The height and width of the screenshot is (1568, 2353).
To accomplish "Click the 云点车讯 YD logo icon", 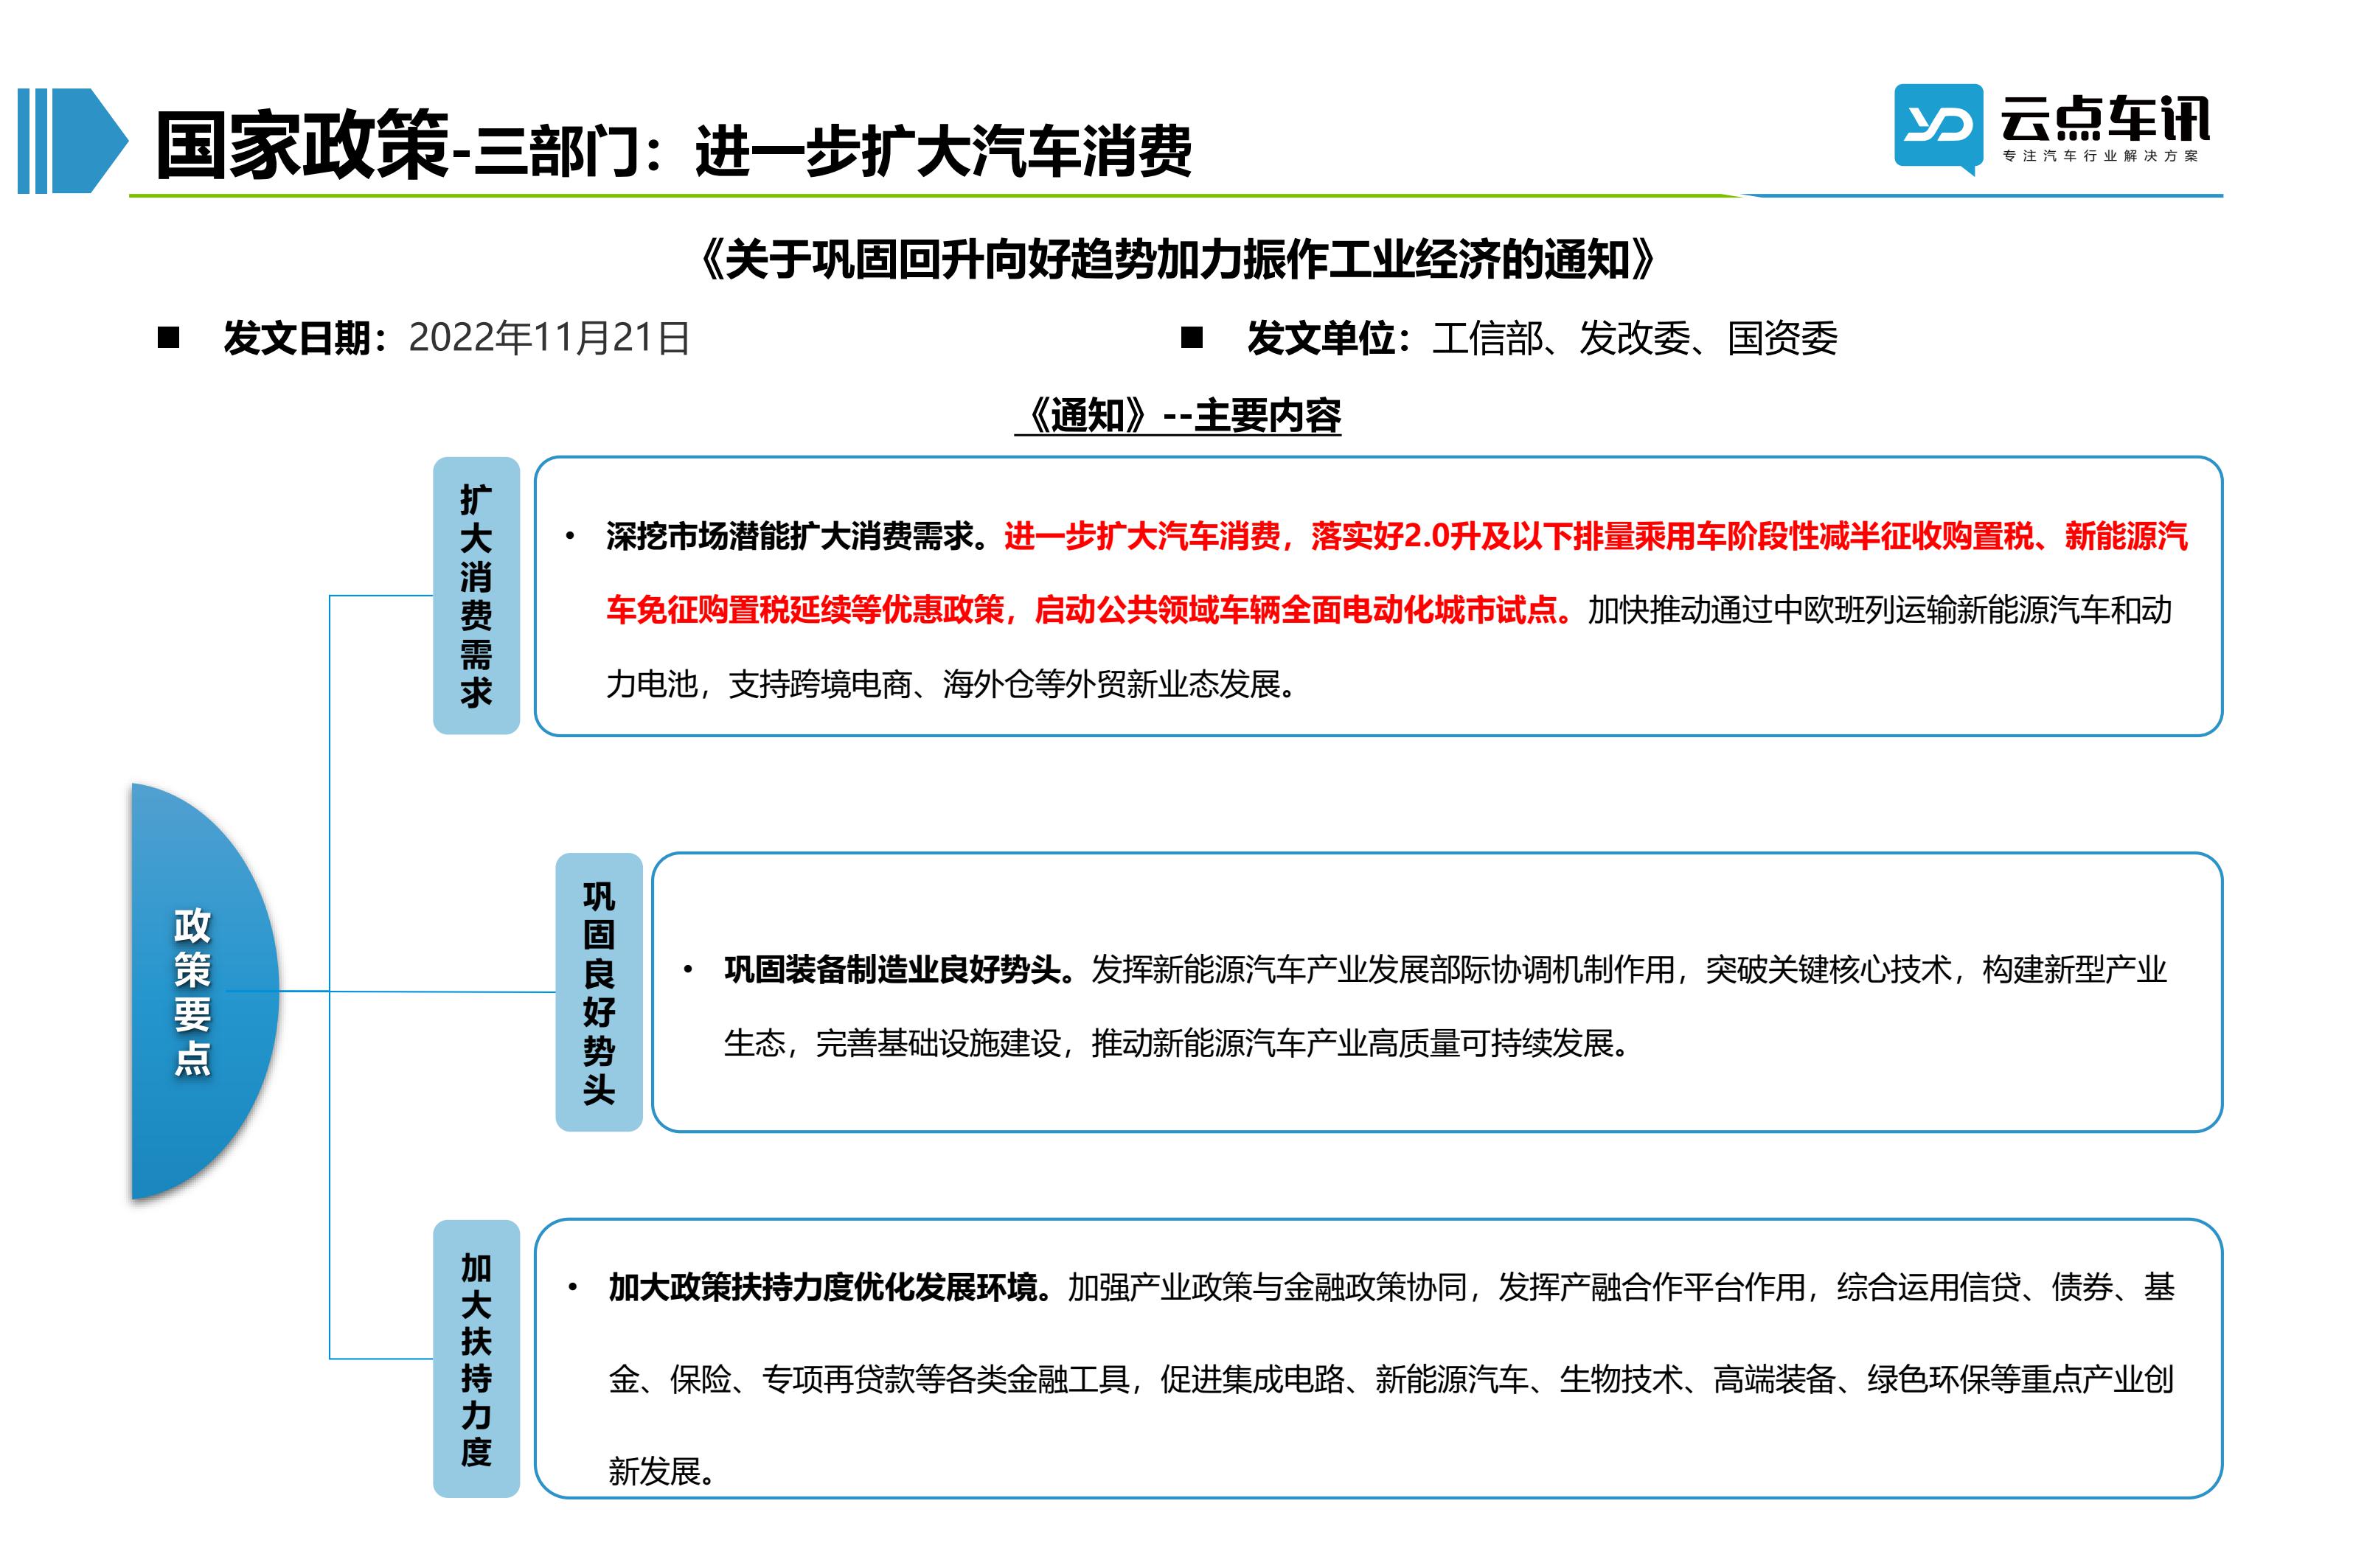I will point(1938,129).
